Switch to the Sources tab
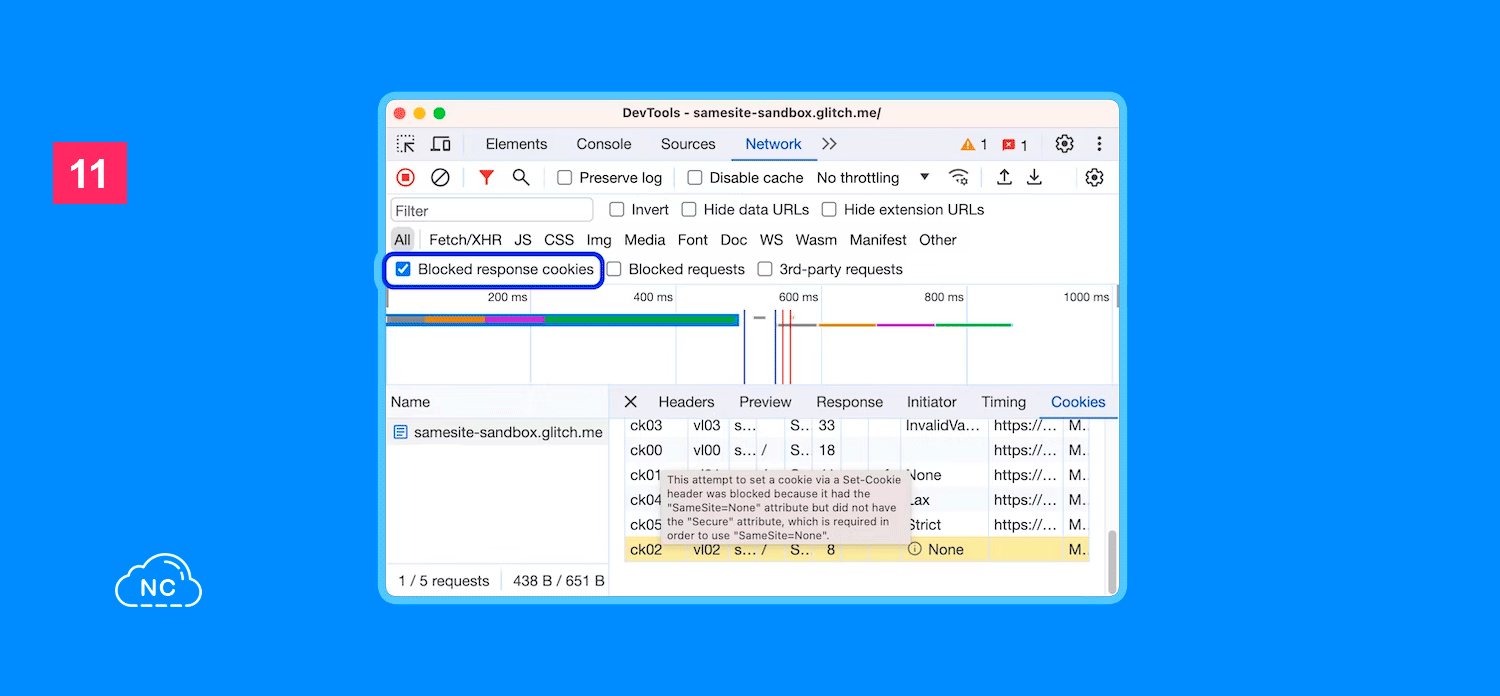 coord(688,144)
